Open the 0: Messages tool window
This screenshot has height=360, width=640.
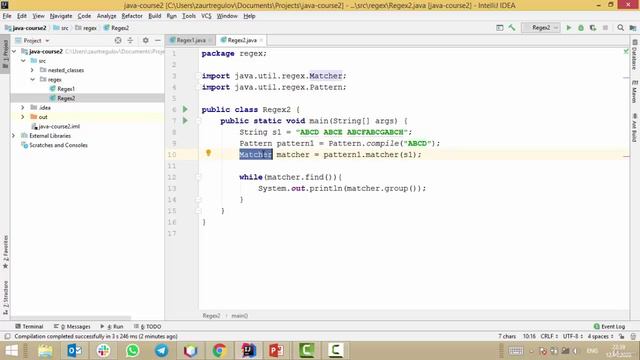click(x=72, y=327)
